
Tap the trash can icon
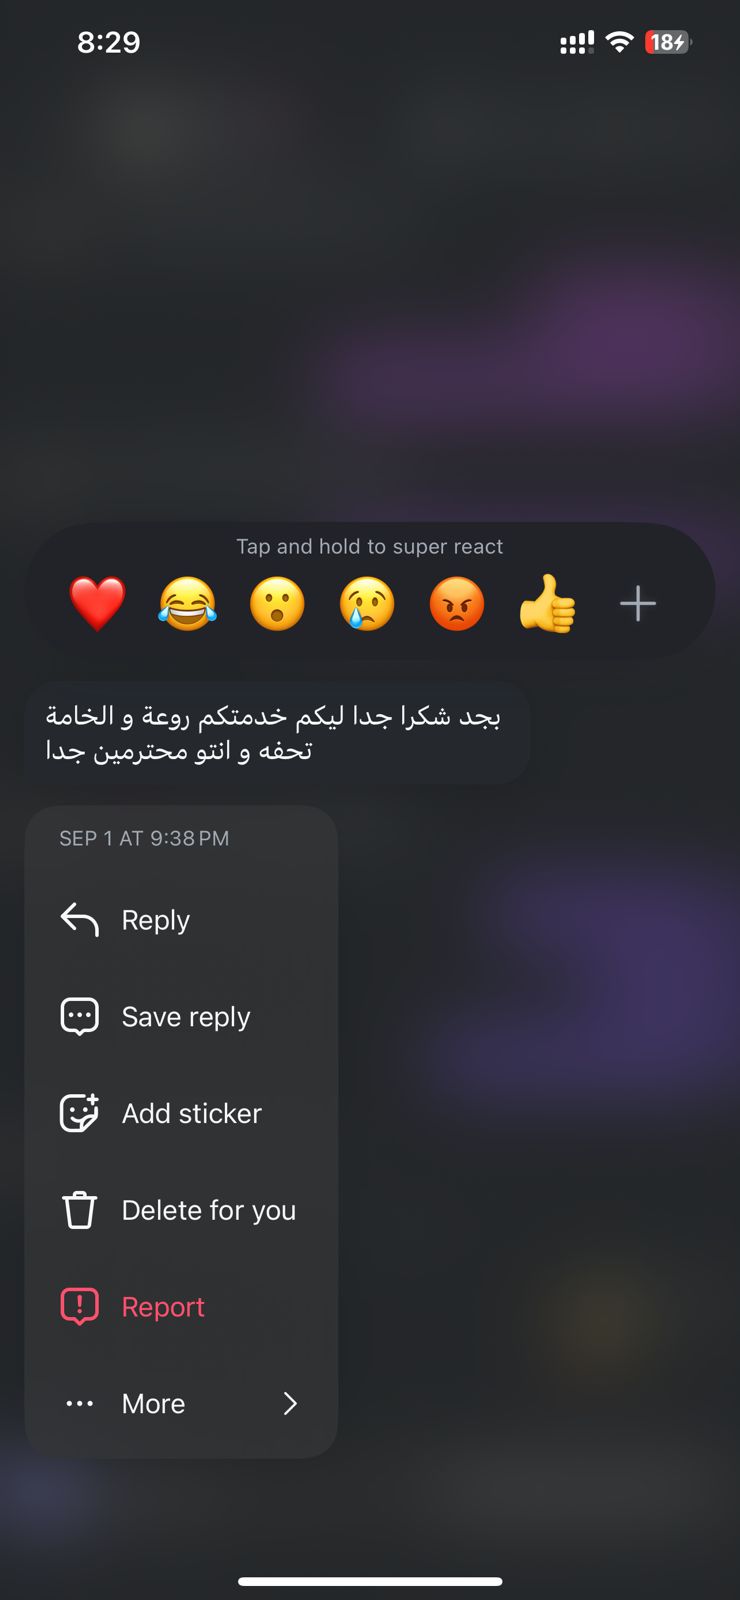(80, 1210)
